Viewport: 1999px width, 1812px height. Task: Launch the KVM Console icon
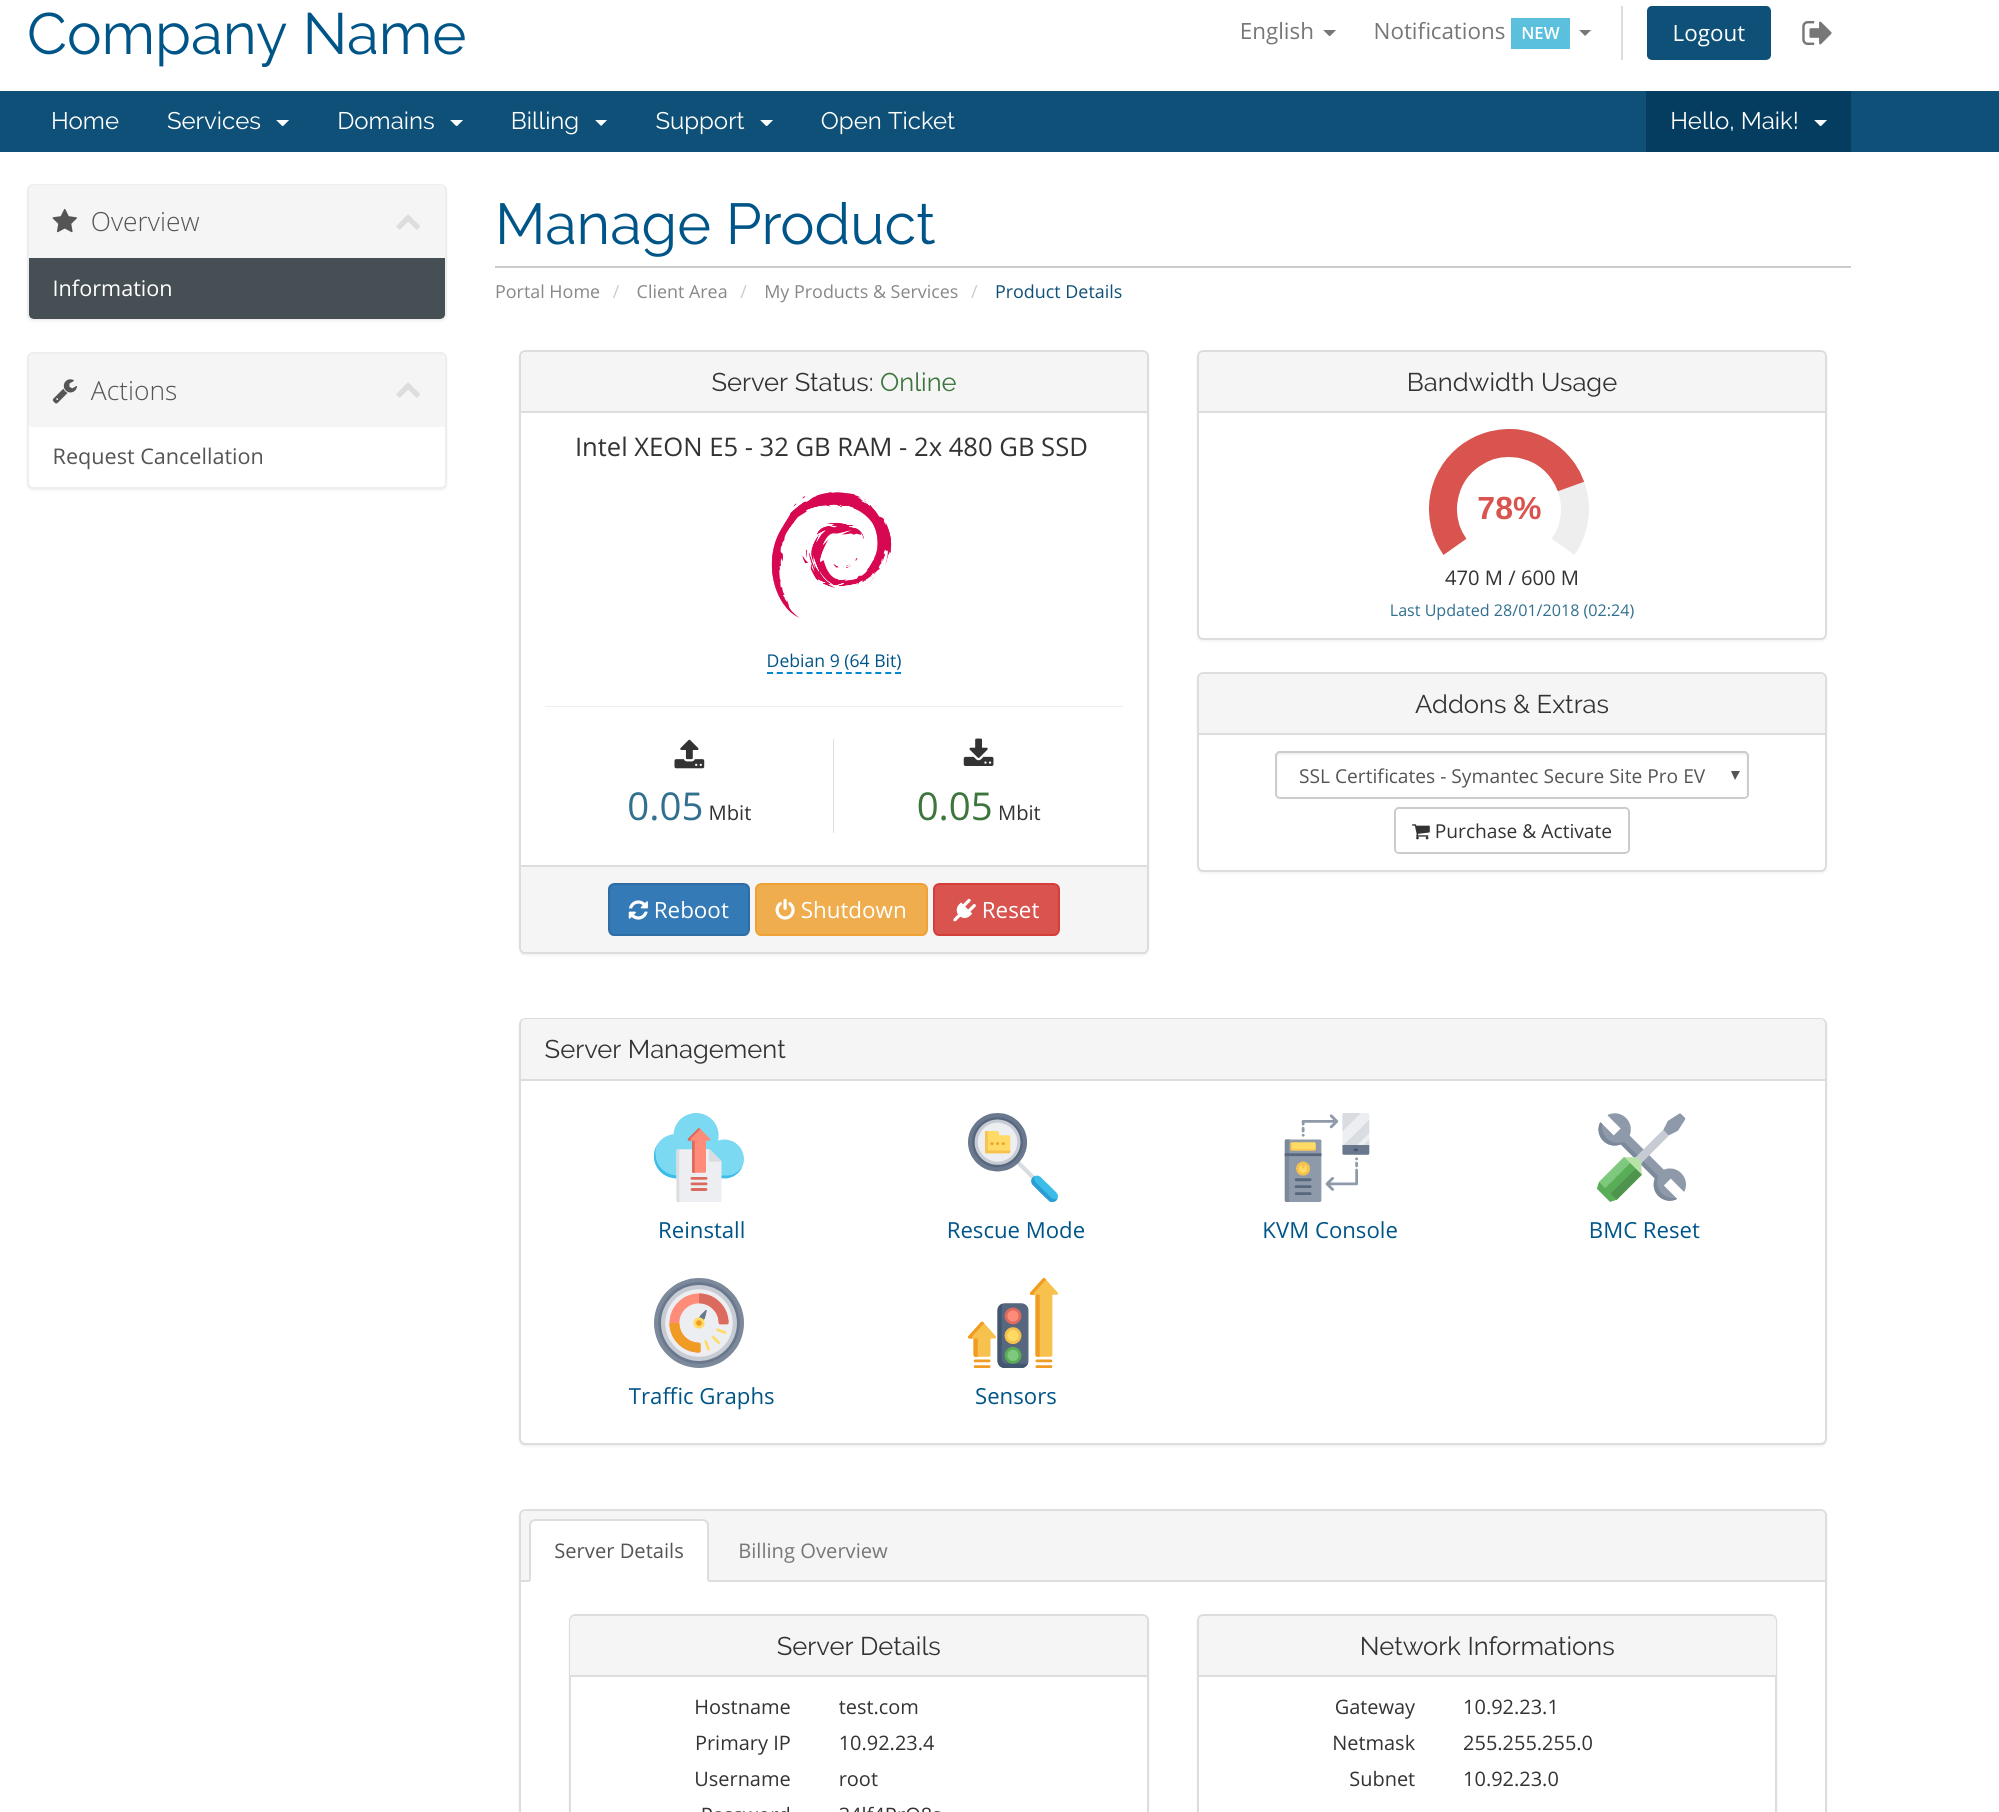click(x=1327, y=1157)
